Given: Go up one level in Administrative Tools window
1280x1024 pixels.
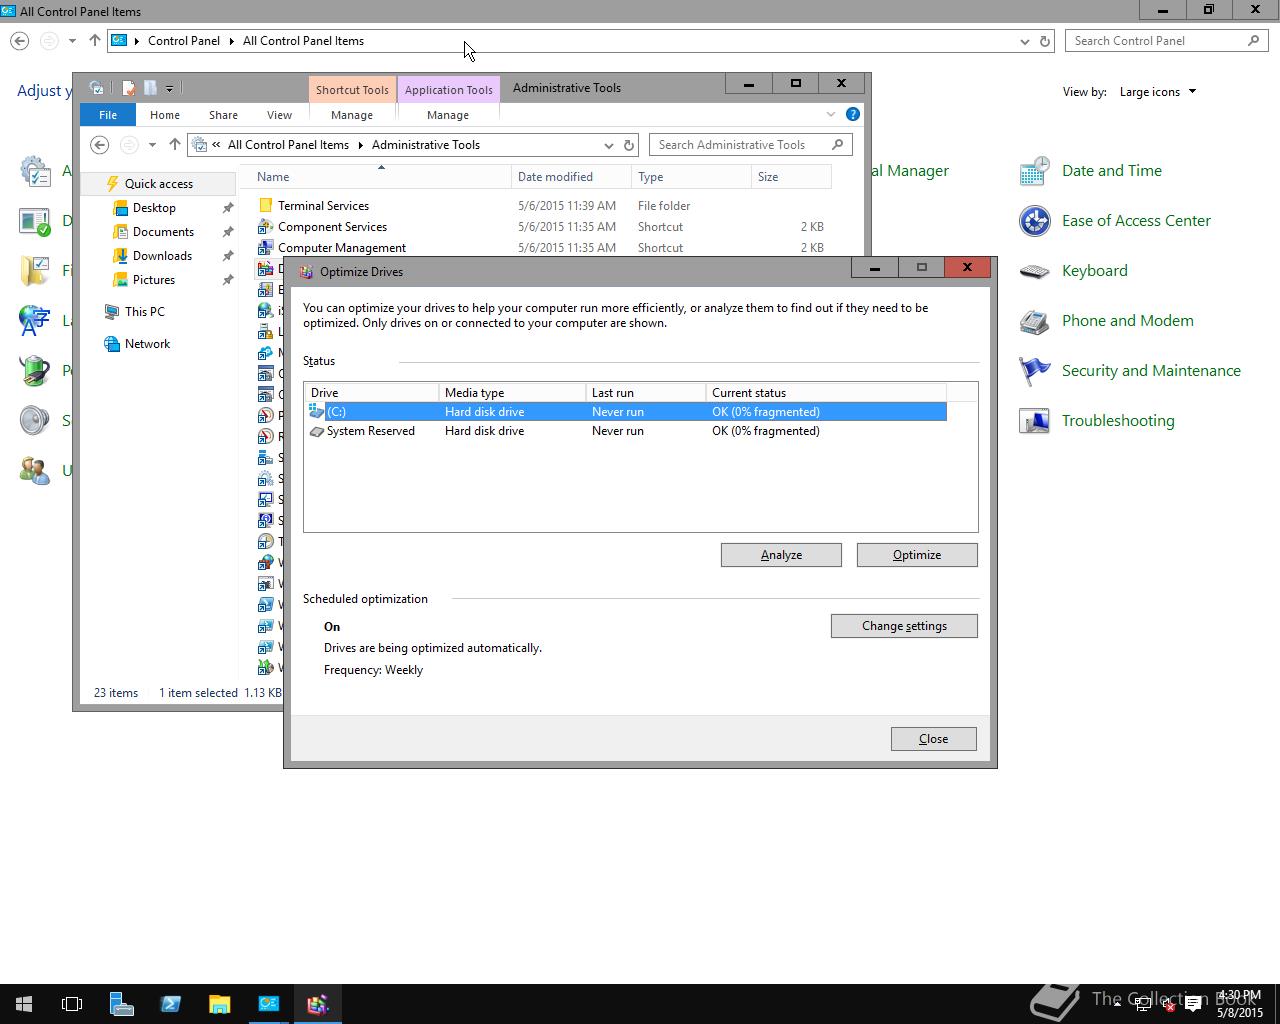Looking at the screenshot, I should coord(175,145).
